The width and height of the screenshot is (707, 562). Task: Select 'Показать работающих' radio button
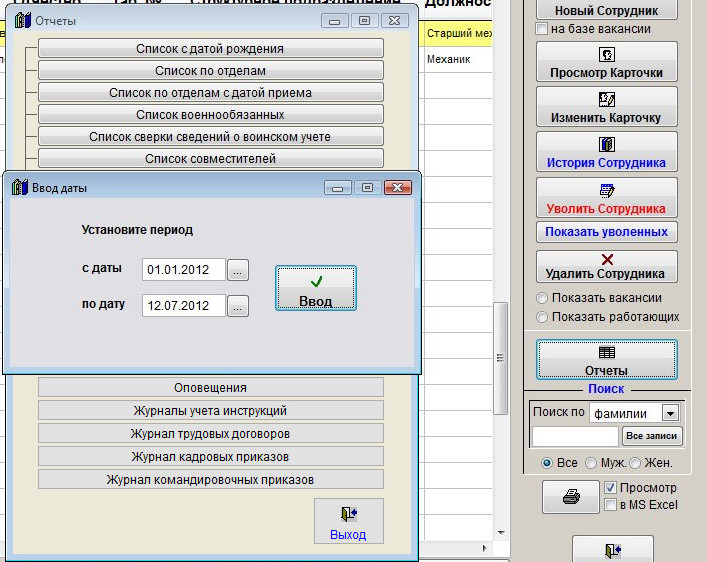[x=542, y=317]
